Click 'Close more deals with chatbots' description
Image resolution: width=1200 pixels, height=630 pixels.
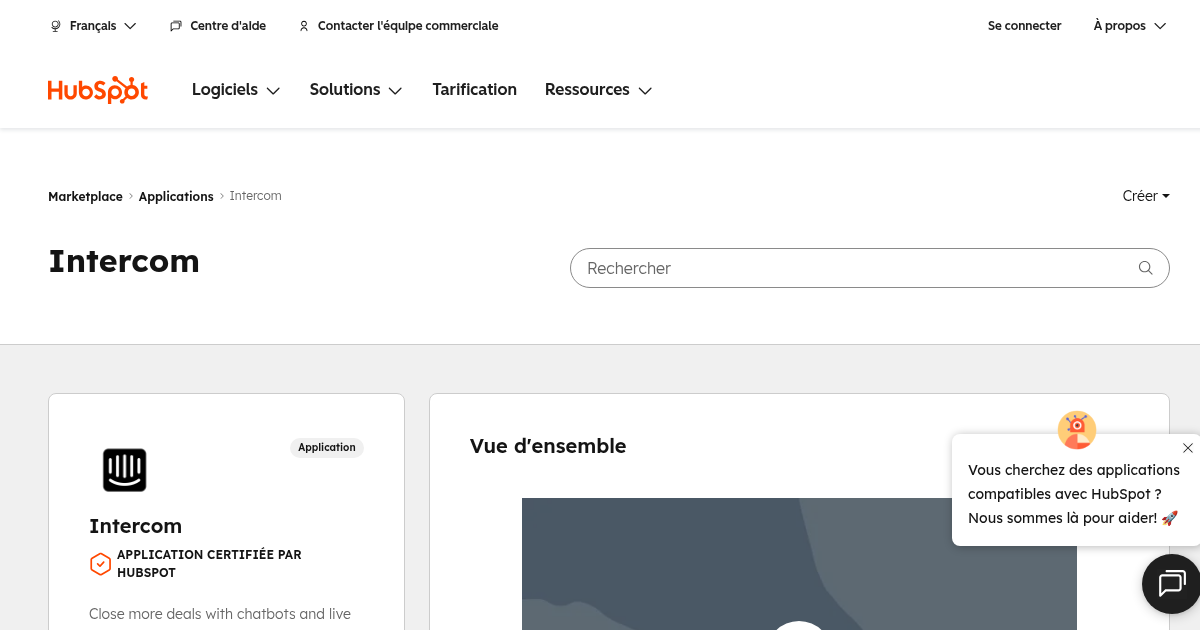pyautogui.click(x=220, y=614)
